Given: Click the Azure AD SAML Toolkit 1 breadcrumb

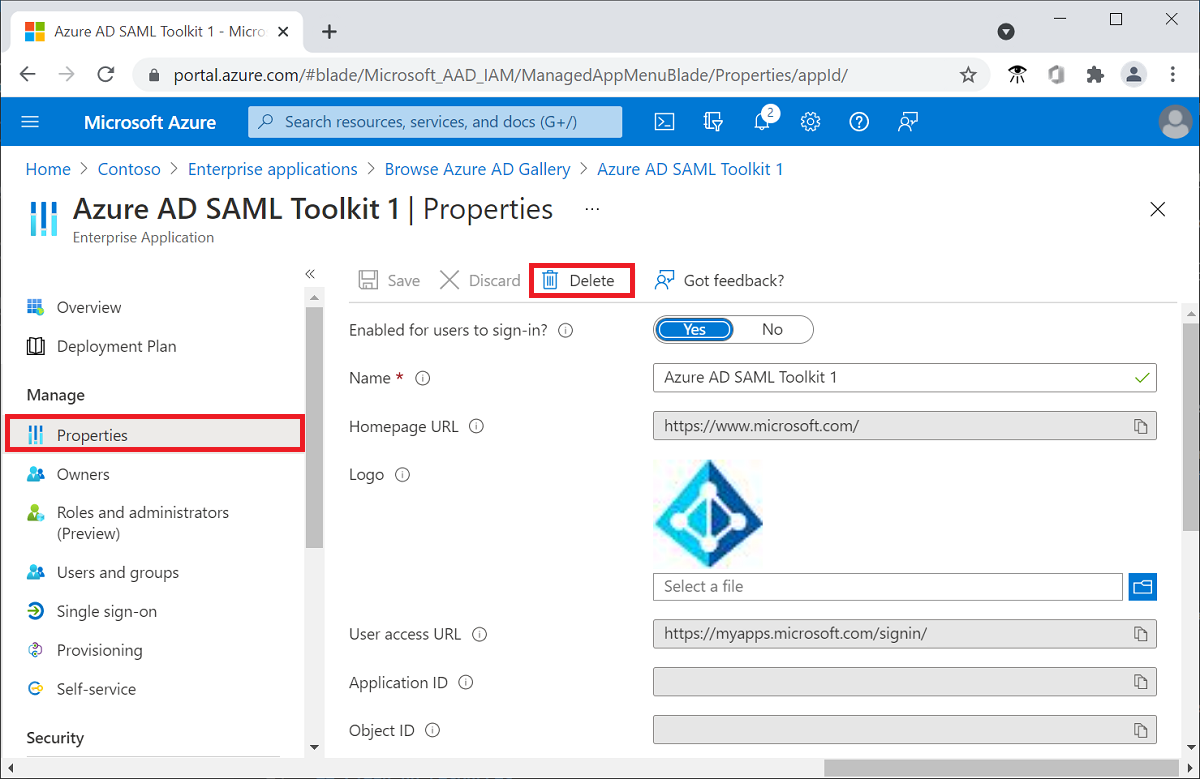Looking at the screenshot, I should click(690, 169).
